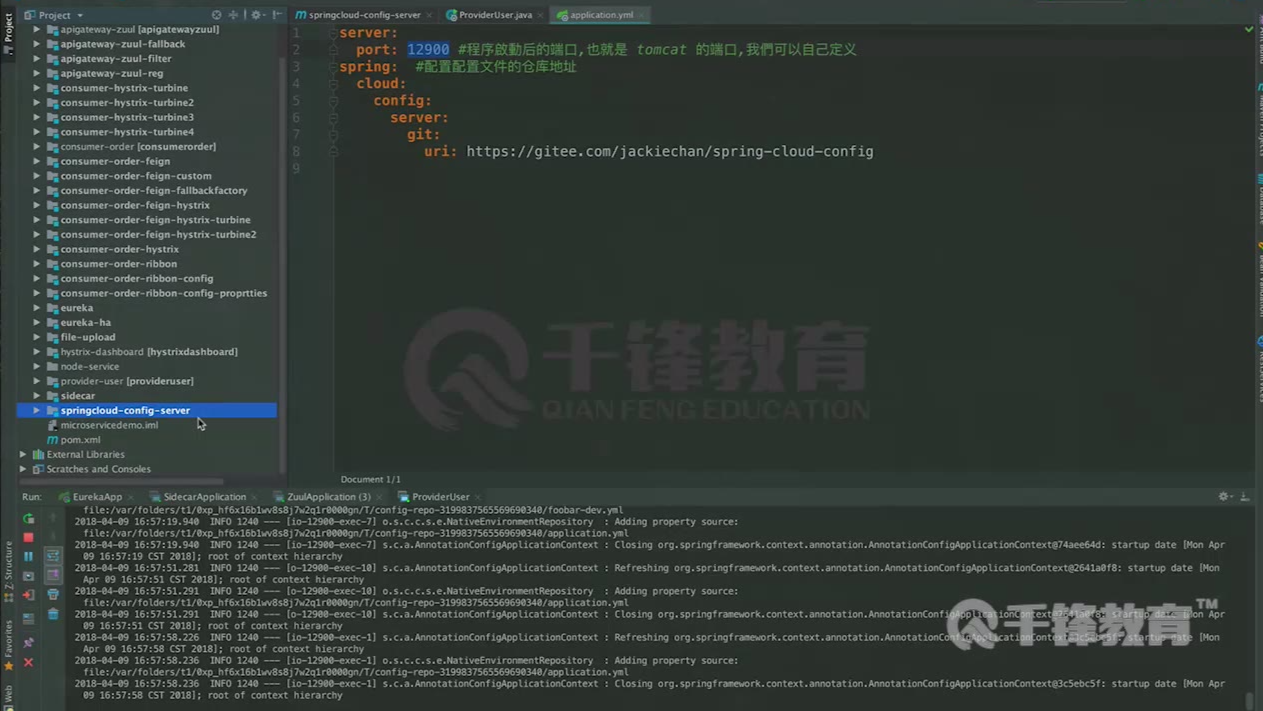Click the red X close icon in Run sidebar
The width and height of the screenshot is (1263, 711).
click(28, 662)
